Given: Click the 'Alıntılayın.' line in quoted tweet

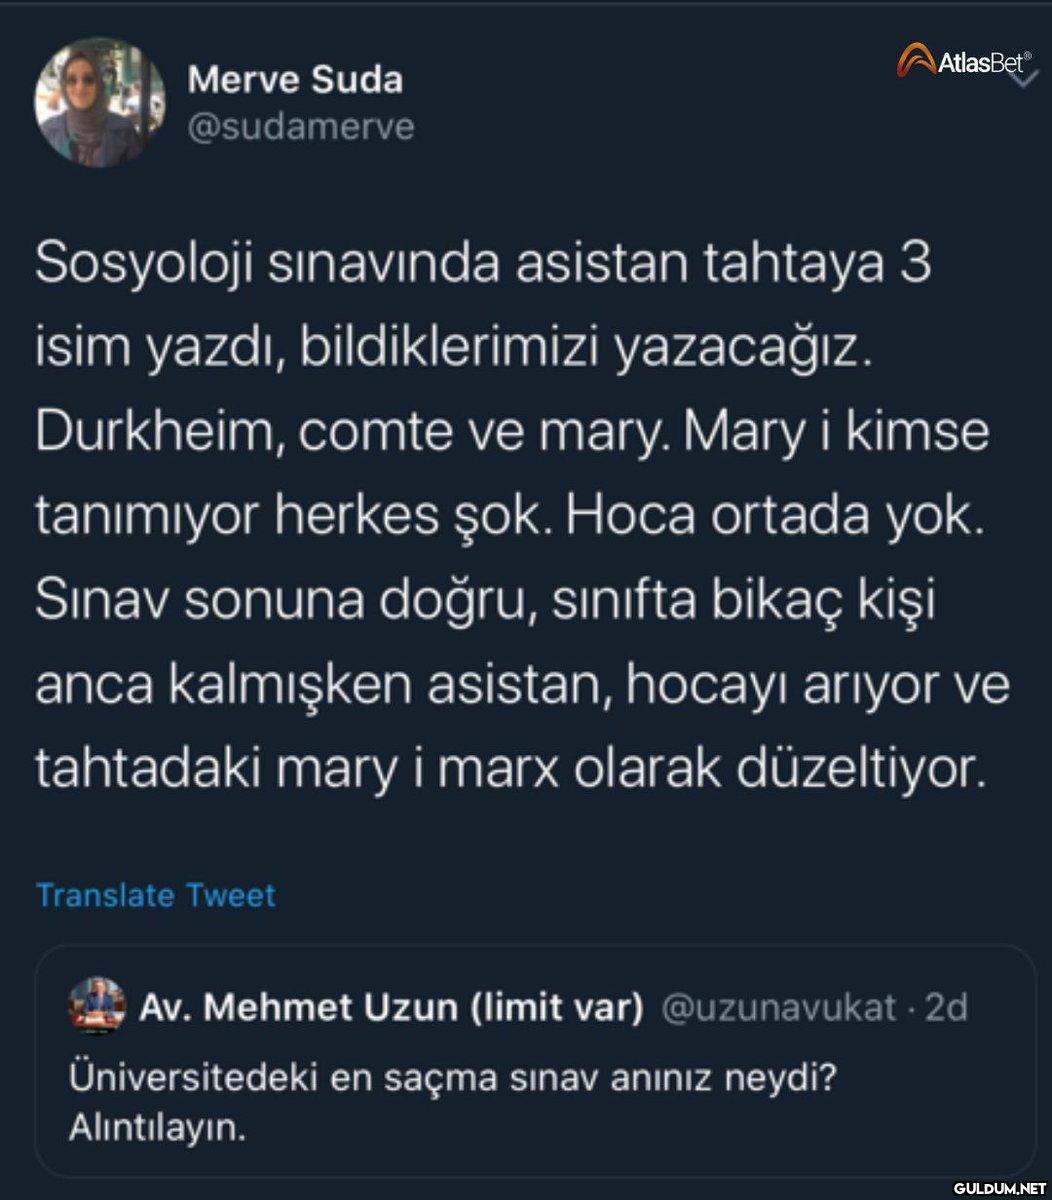Looking at the screenshot, I should [x=157, y=1129].
